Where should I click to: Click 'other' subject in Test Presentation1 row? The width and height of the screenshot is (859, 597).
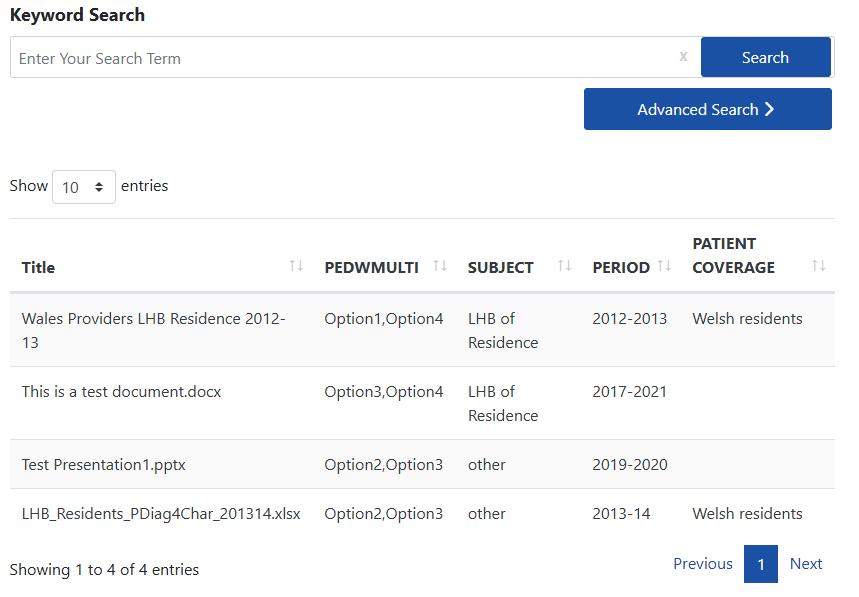pyautogui.click(x=486, y=464)
